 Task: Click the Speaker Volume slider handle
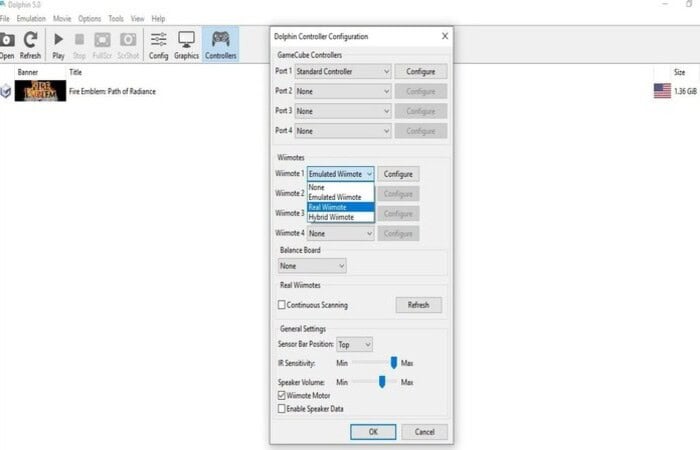[x=382, y=382]
